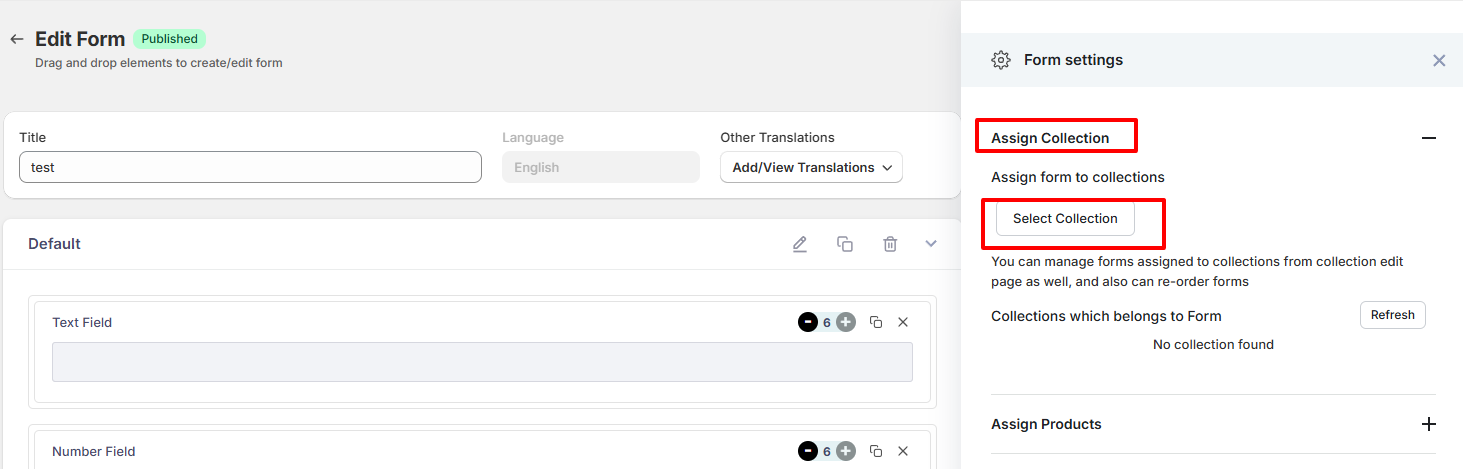Expand the Assign Products section
The height and width of the screenshot is (469, 1463).
1428,424
